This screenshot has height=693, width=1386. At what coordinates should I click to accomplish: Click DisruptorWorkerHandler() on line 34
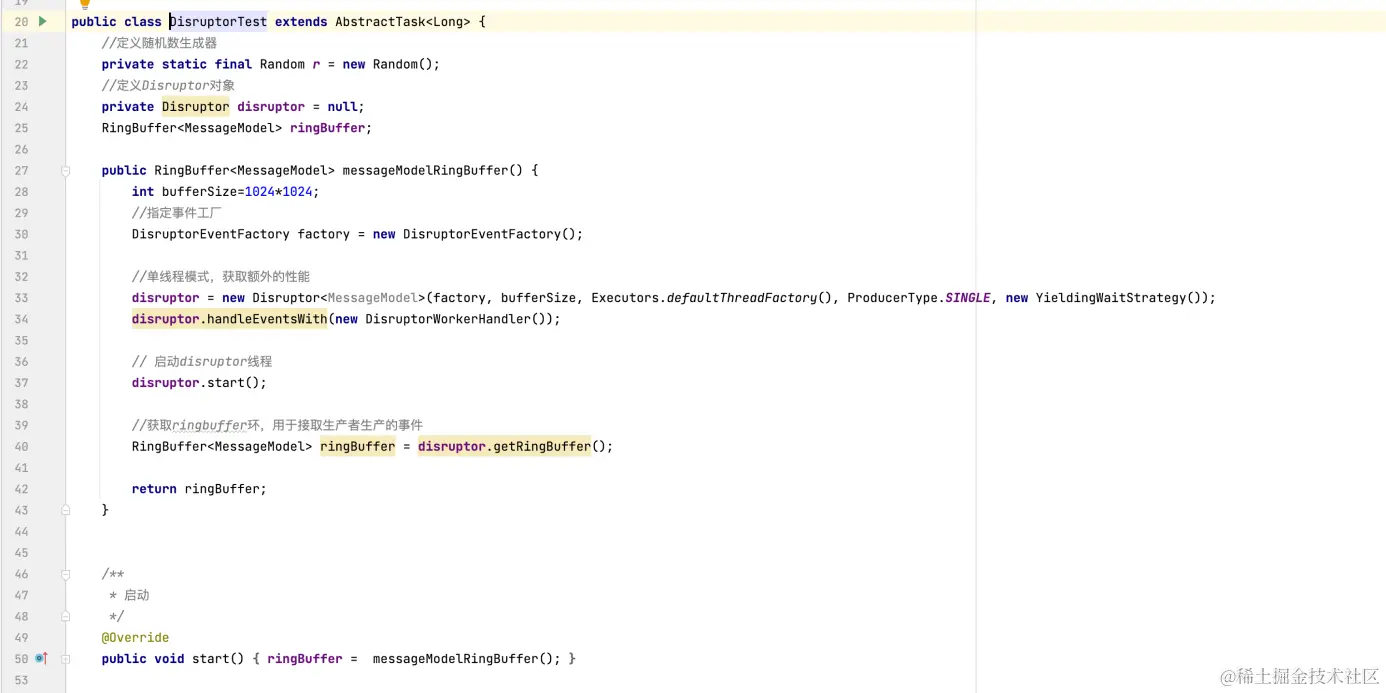point(455,319)
